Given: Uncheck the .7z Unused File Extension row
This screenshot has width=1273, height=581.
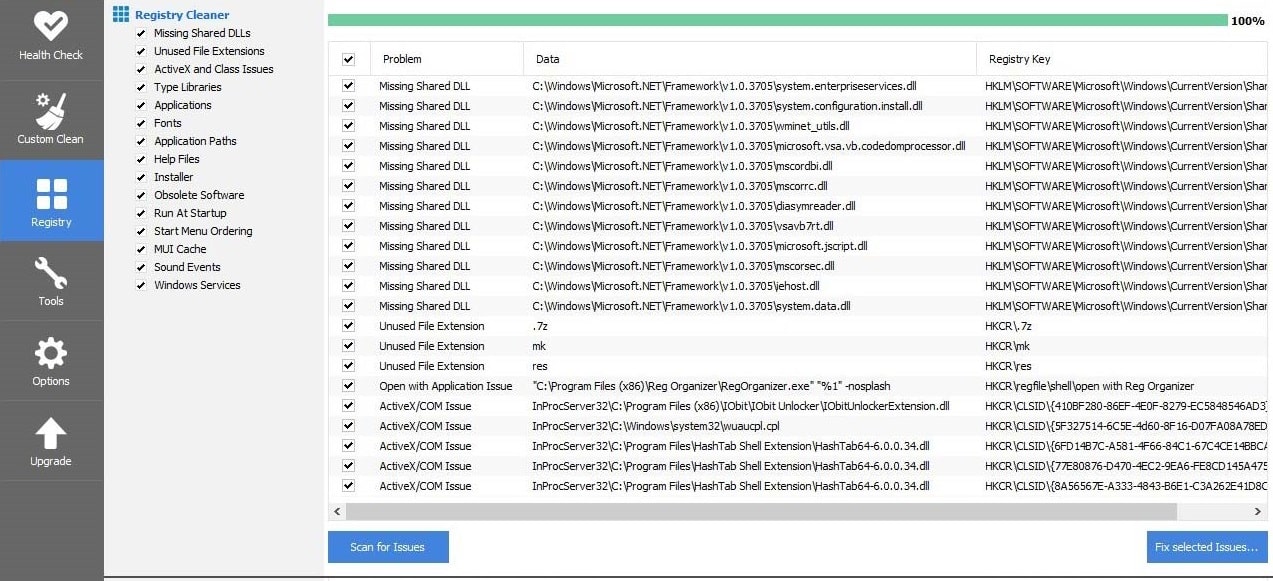Looking at the screenshot, I should point(348,326).
